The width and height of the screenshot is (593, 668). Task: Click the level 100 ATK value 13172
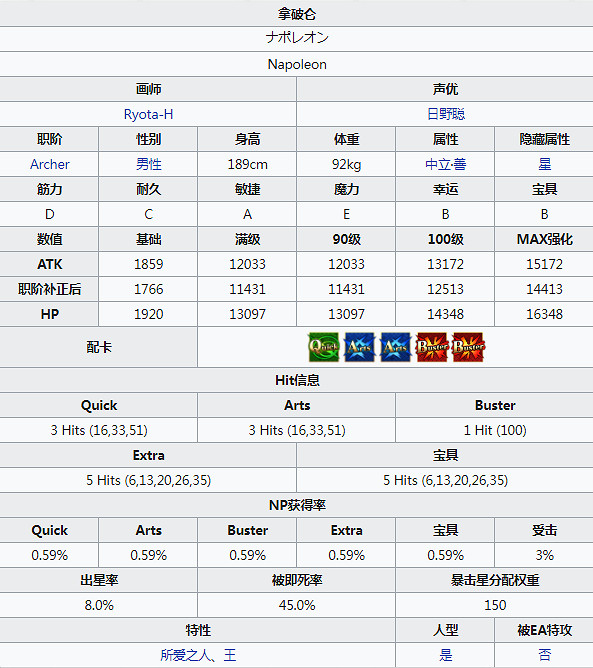446,264
